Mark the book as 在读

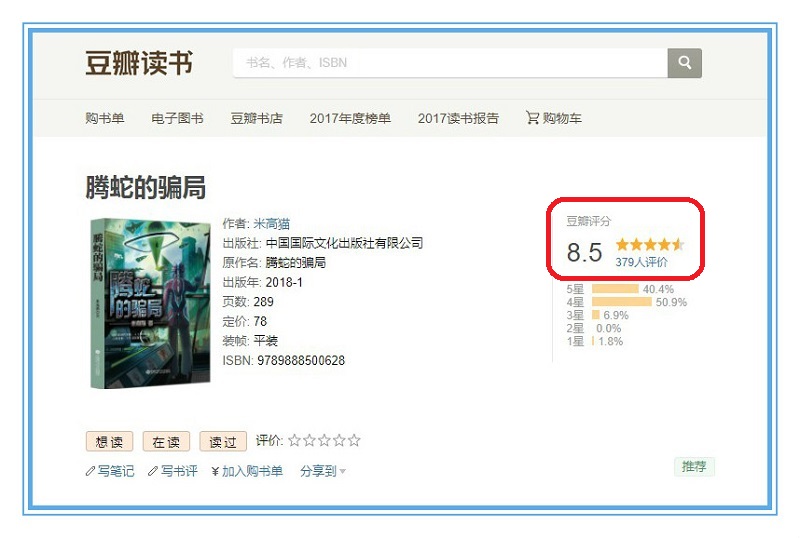tap(166, 442)
